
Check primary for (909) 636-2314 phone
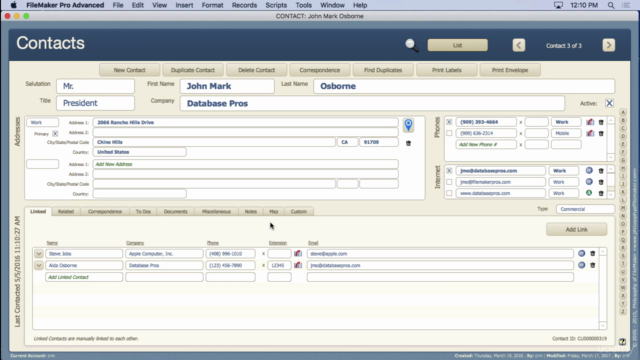pos(449,133)
